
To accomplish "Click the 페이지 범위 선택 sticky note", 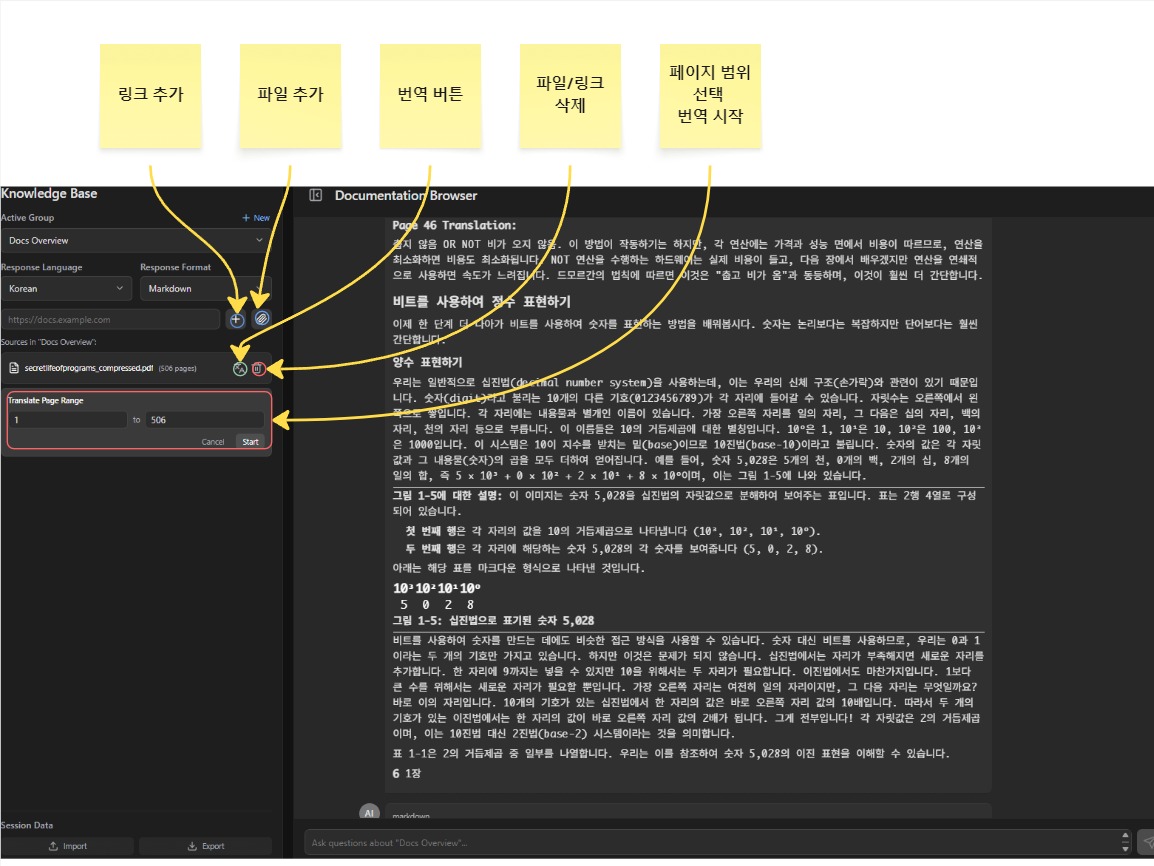I will click(710, 96).
